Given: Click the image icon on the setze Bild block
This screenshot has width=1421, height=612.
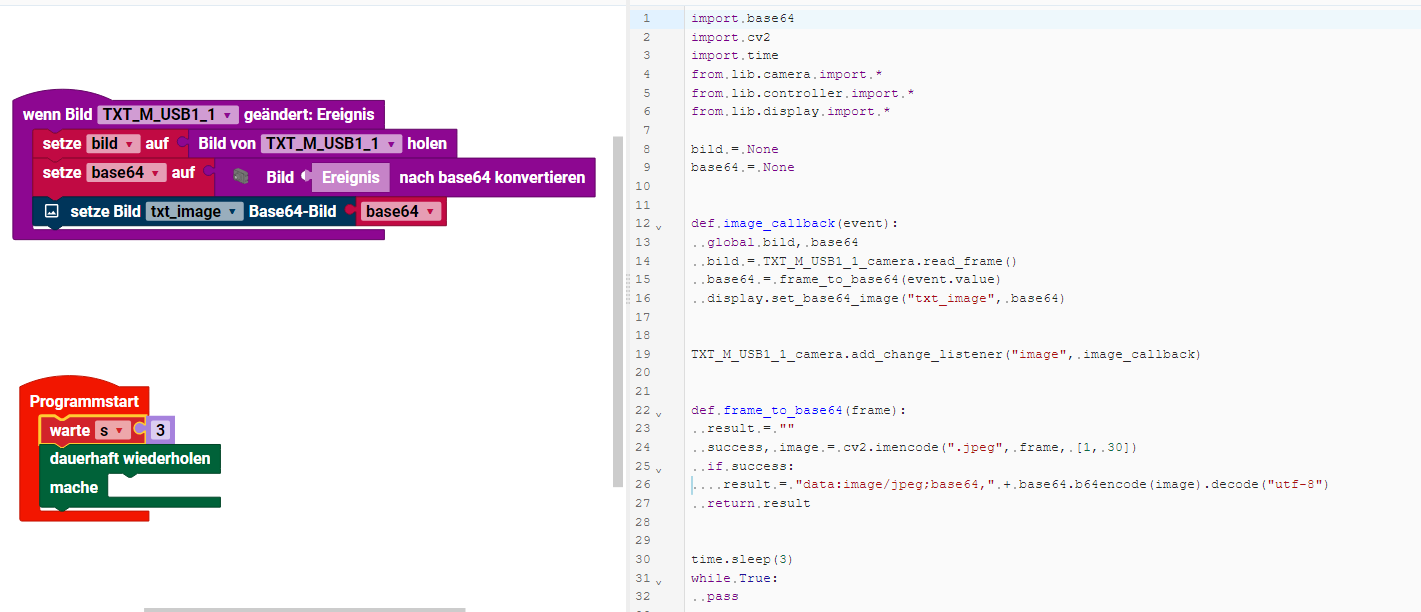Looking at the screenshot, I should tap(52, 212).
